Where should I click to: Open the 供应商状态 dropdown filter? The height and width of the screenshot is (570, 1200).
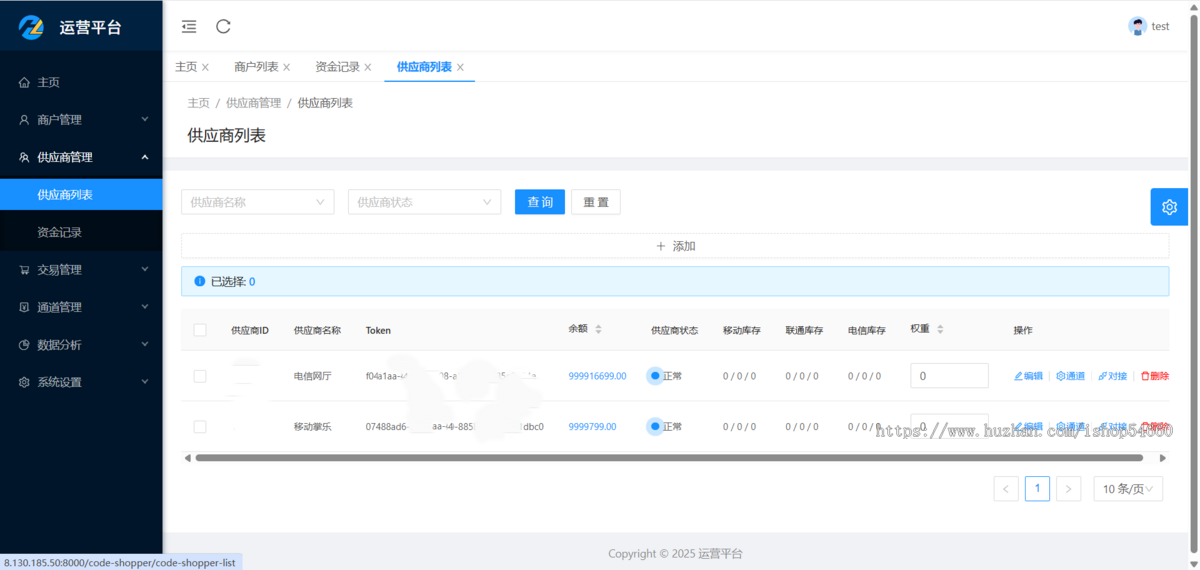424,202
